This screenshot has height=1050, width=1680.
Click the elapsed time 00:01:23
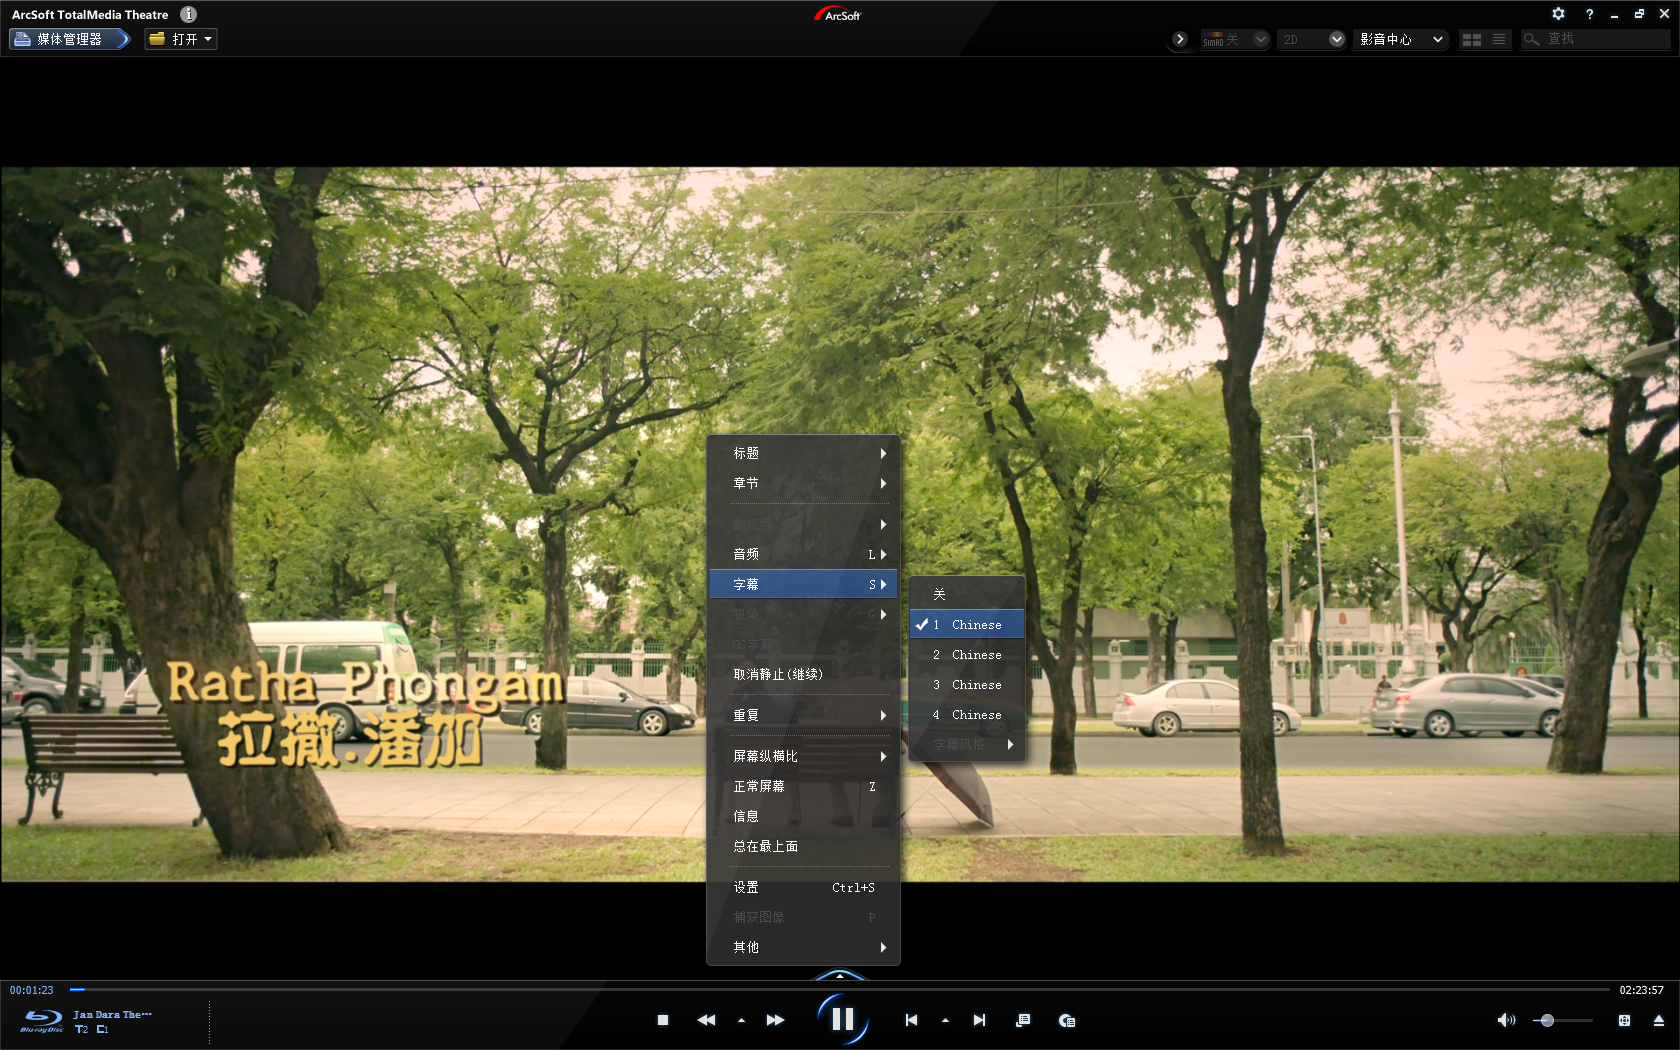pos(32,990)
